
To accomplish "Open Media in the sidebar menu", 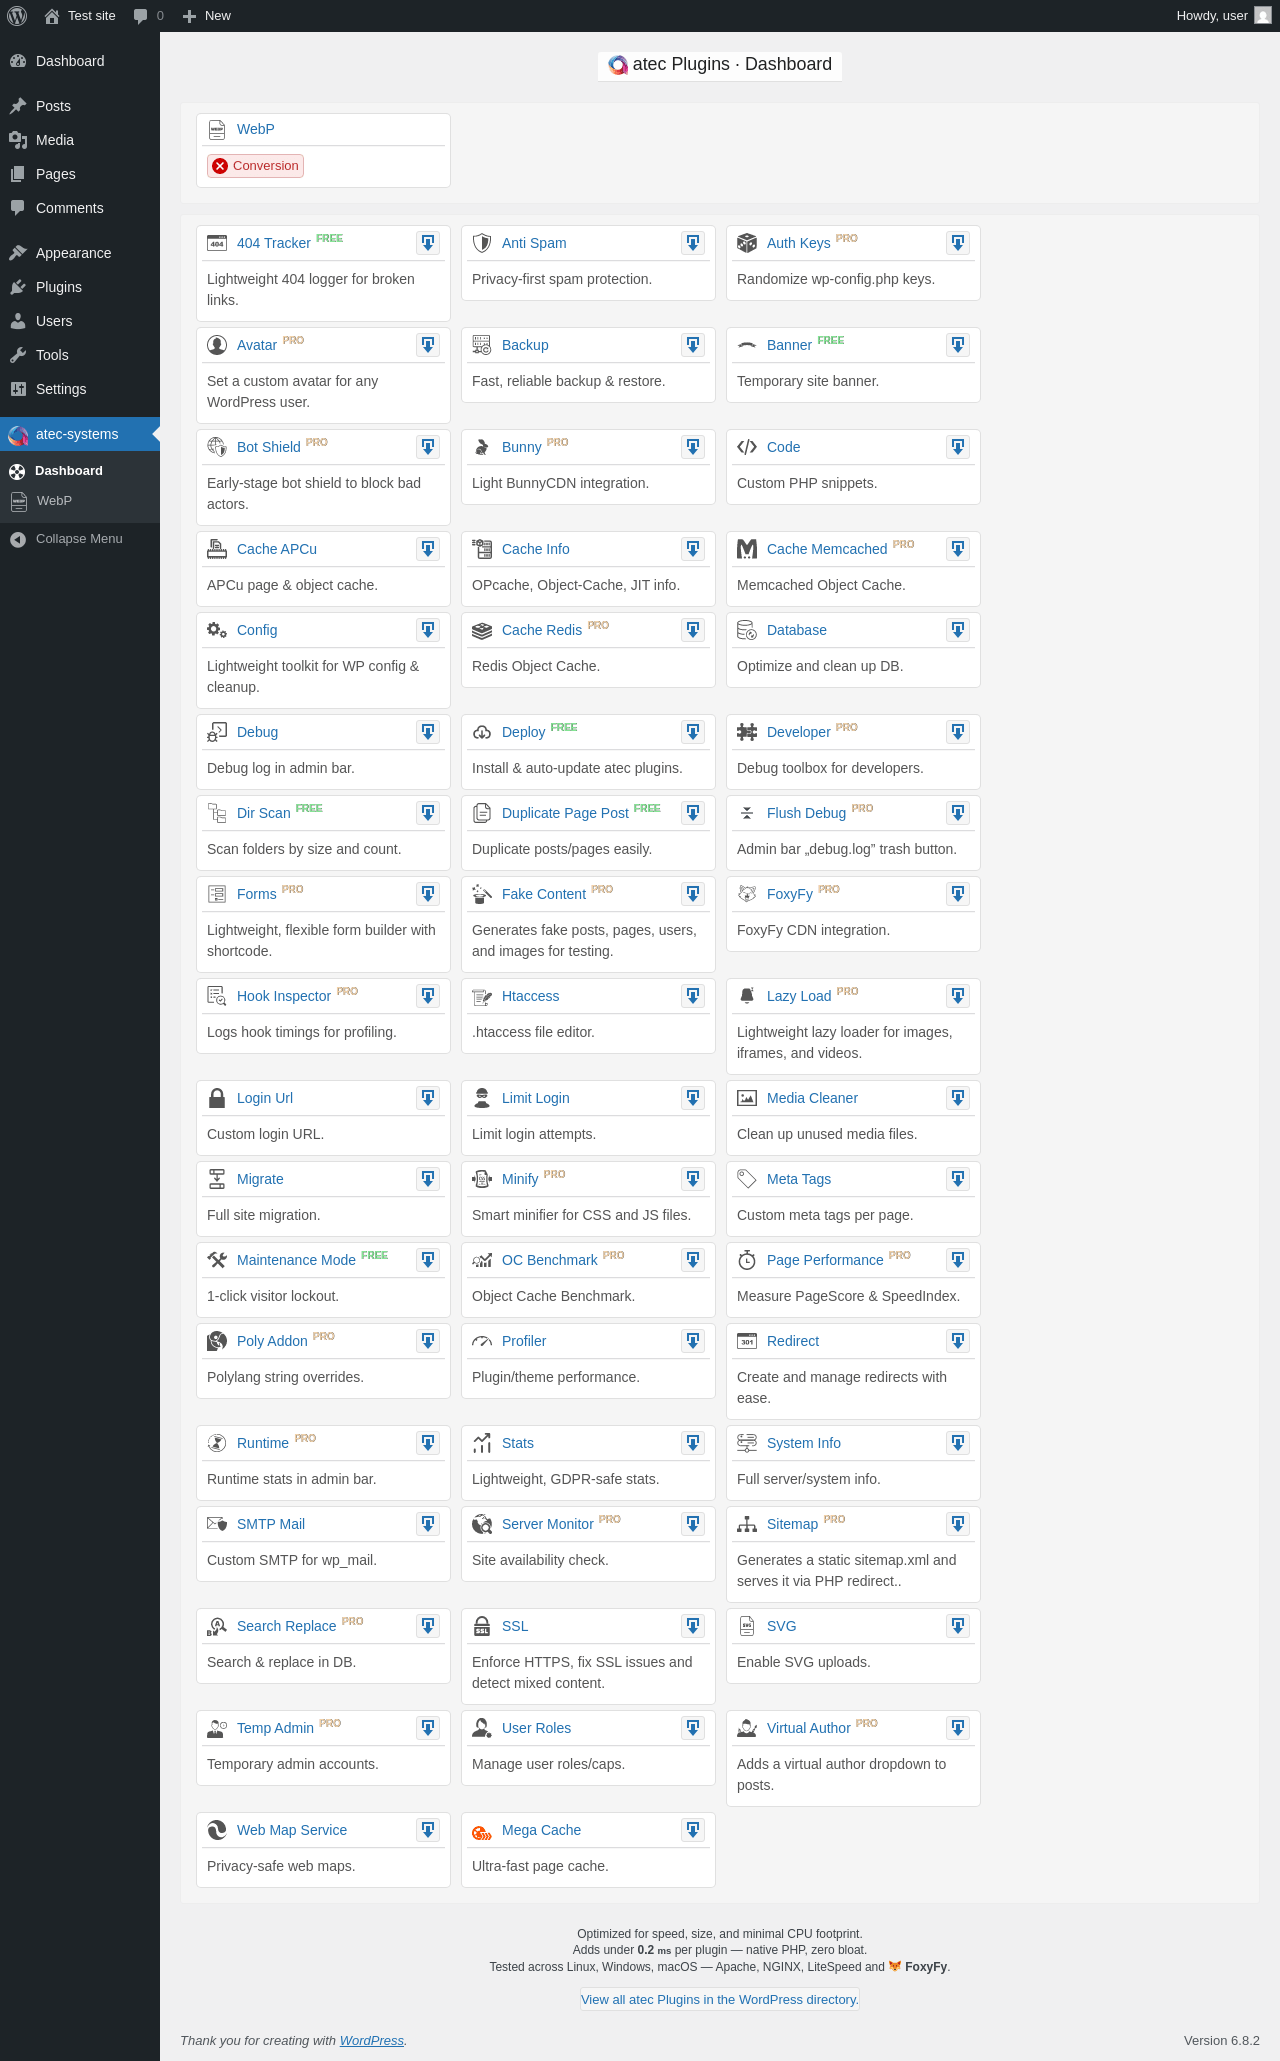I will pos(80,140).
